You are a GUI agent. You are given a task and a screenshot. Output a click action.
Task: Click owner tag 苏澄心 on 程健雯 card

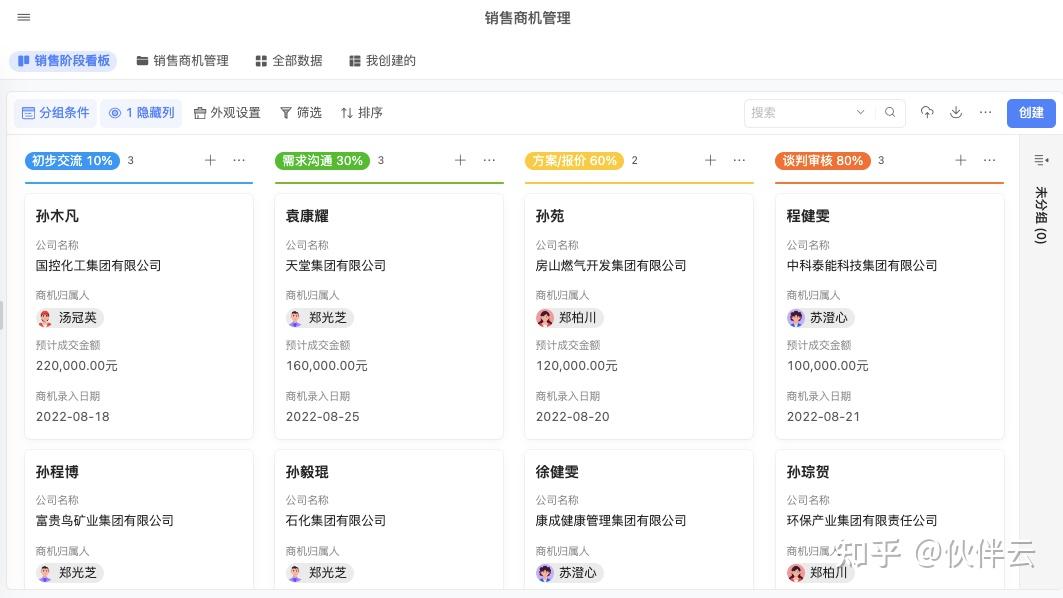pos(820,317)
